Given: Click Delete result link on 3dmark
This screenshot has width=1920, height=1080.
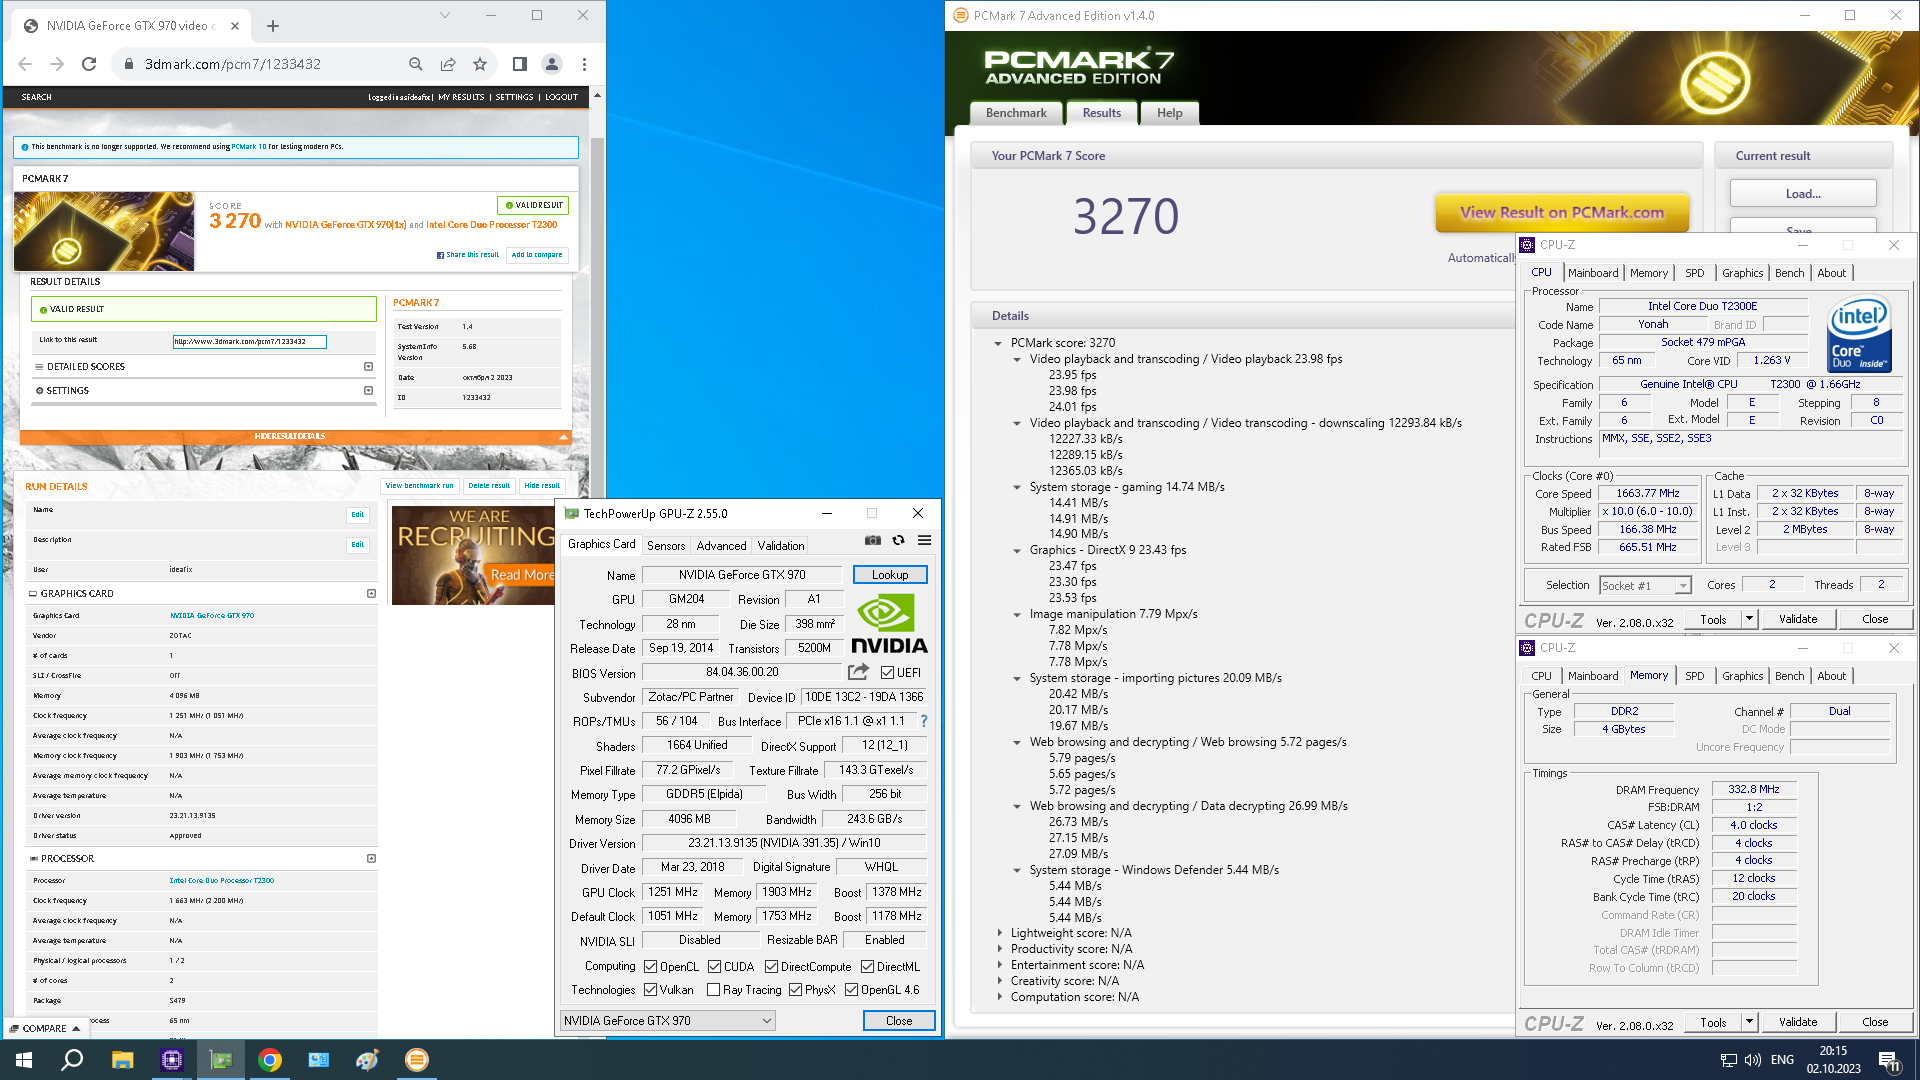Looking at the screenshot, I should point(489,486).
